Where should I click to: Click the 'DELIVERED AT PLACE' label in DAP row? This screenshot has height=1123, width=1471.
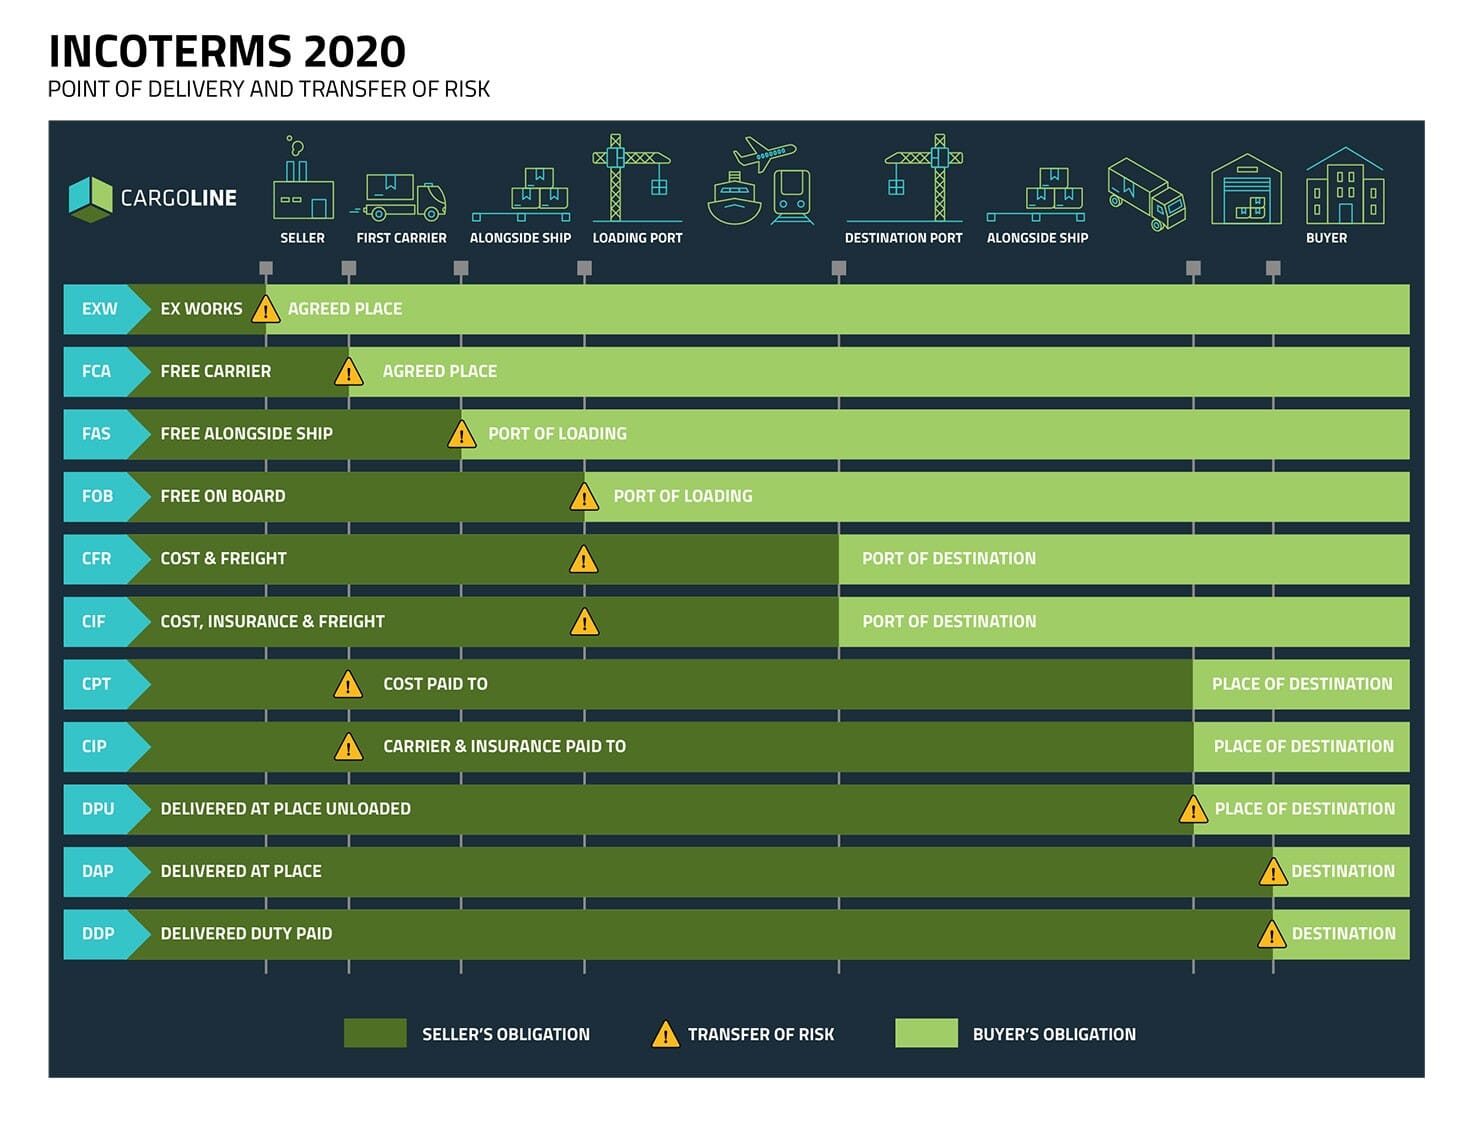point(241,872)
